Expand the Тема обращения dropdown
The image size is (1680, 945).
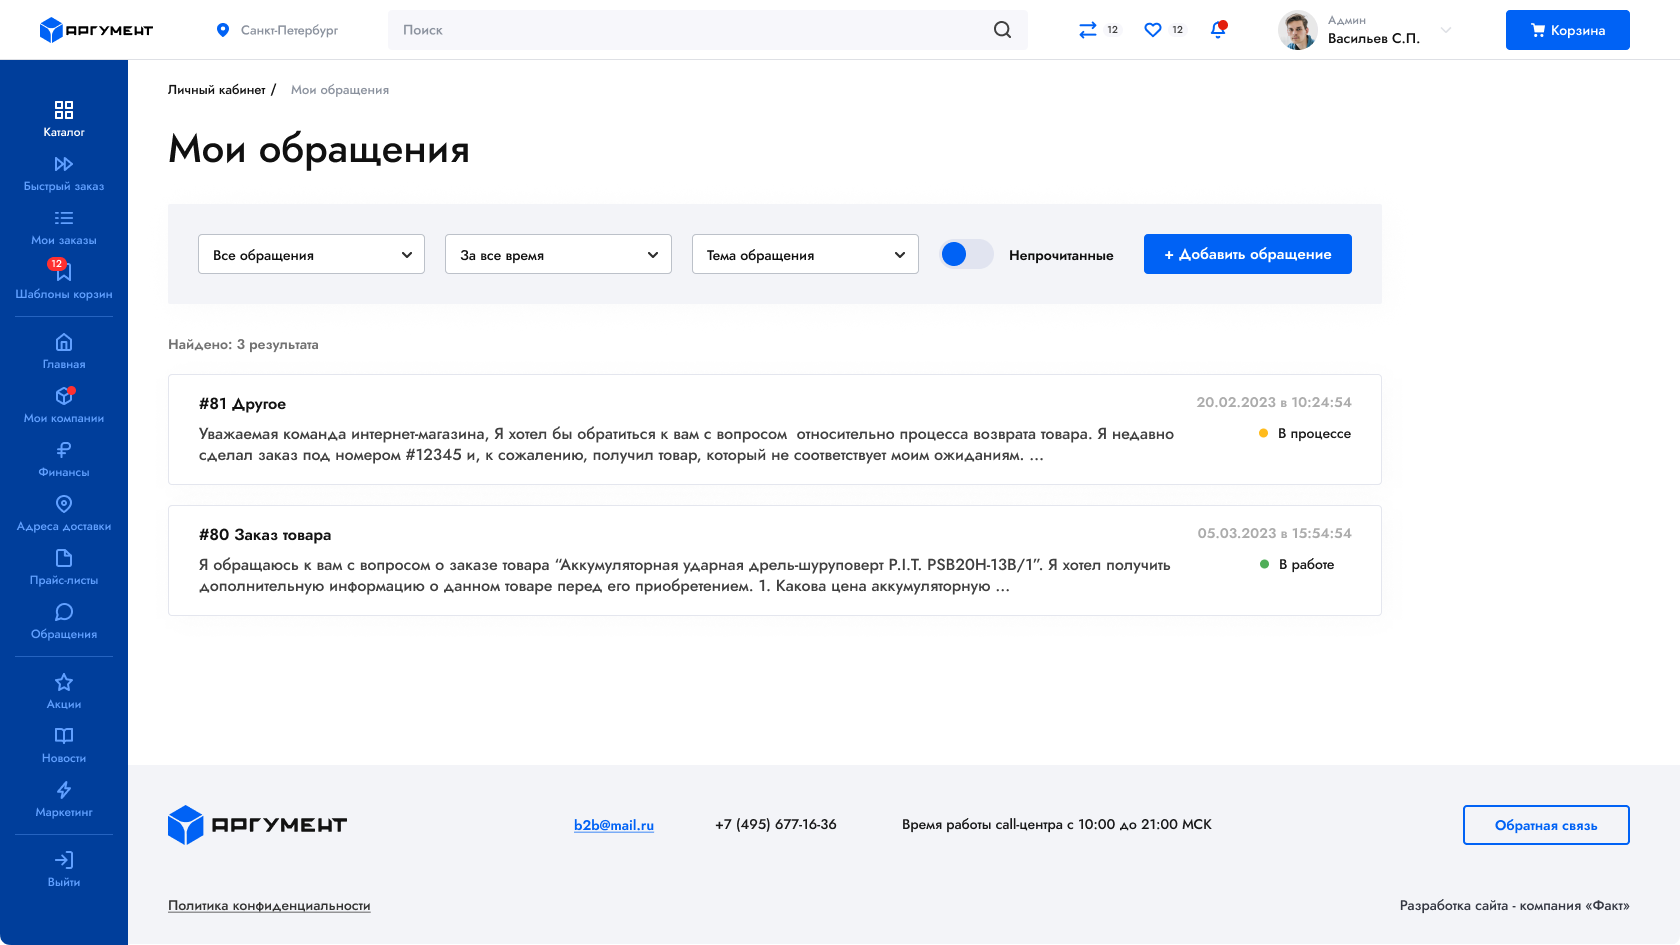point(805,254)
